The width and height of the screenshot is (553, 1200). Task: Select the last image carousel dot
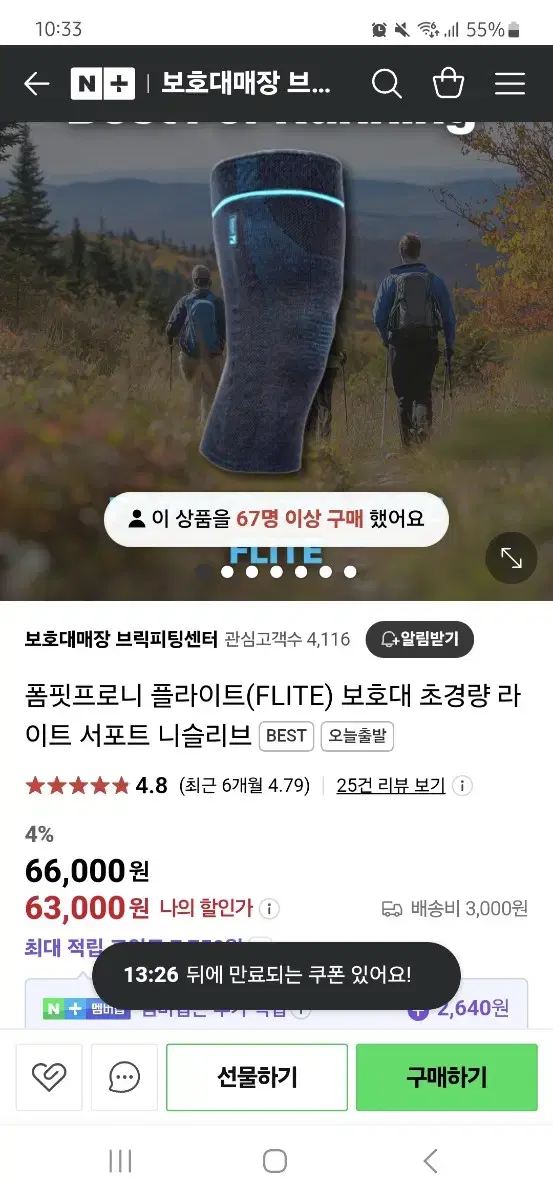tap(350, 572)
